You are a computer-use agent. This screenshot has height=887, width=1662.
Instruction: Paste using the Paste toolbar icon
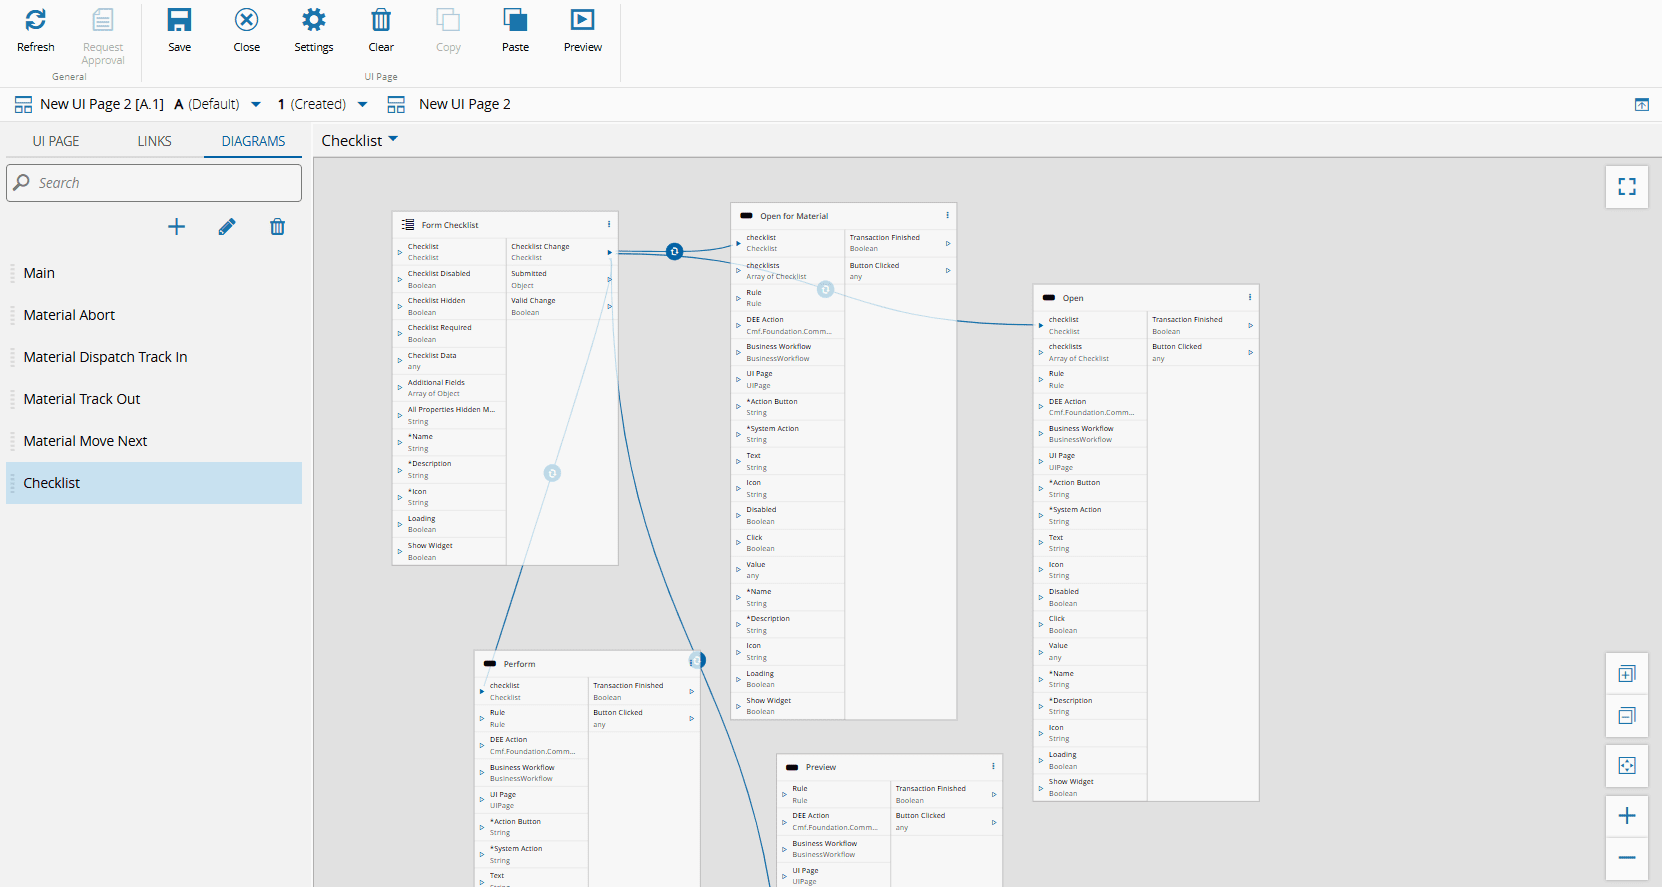(515, 21)
